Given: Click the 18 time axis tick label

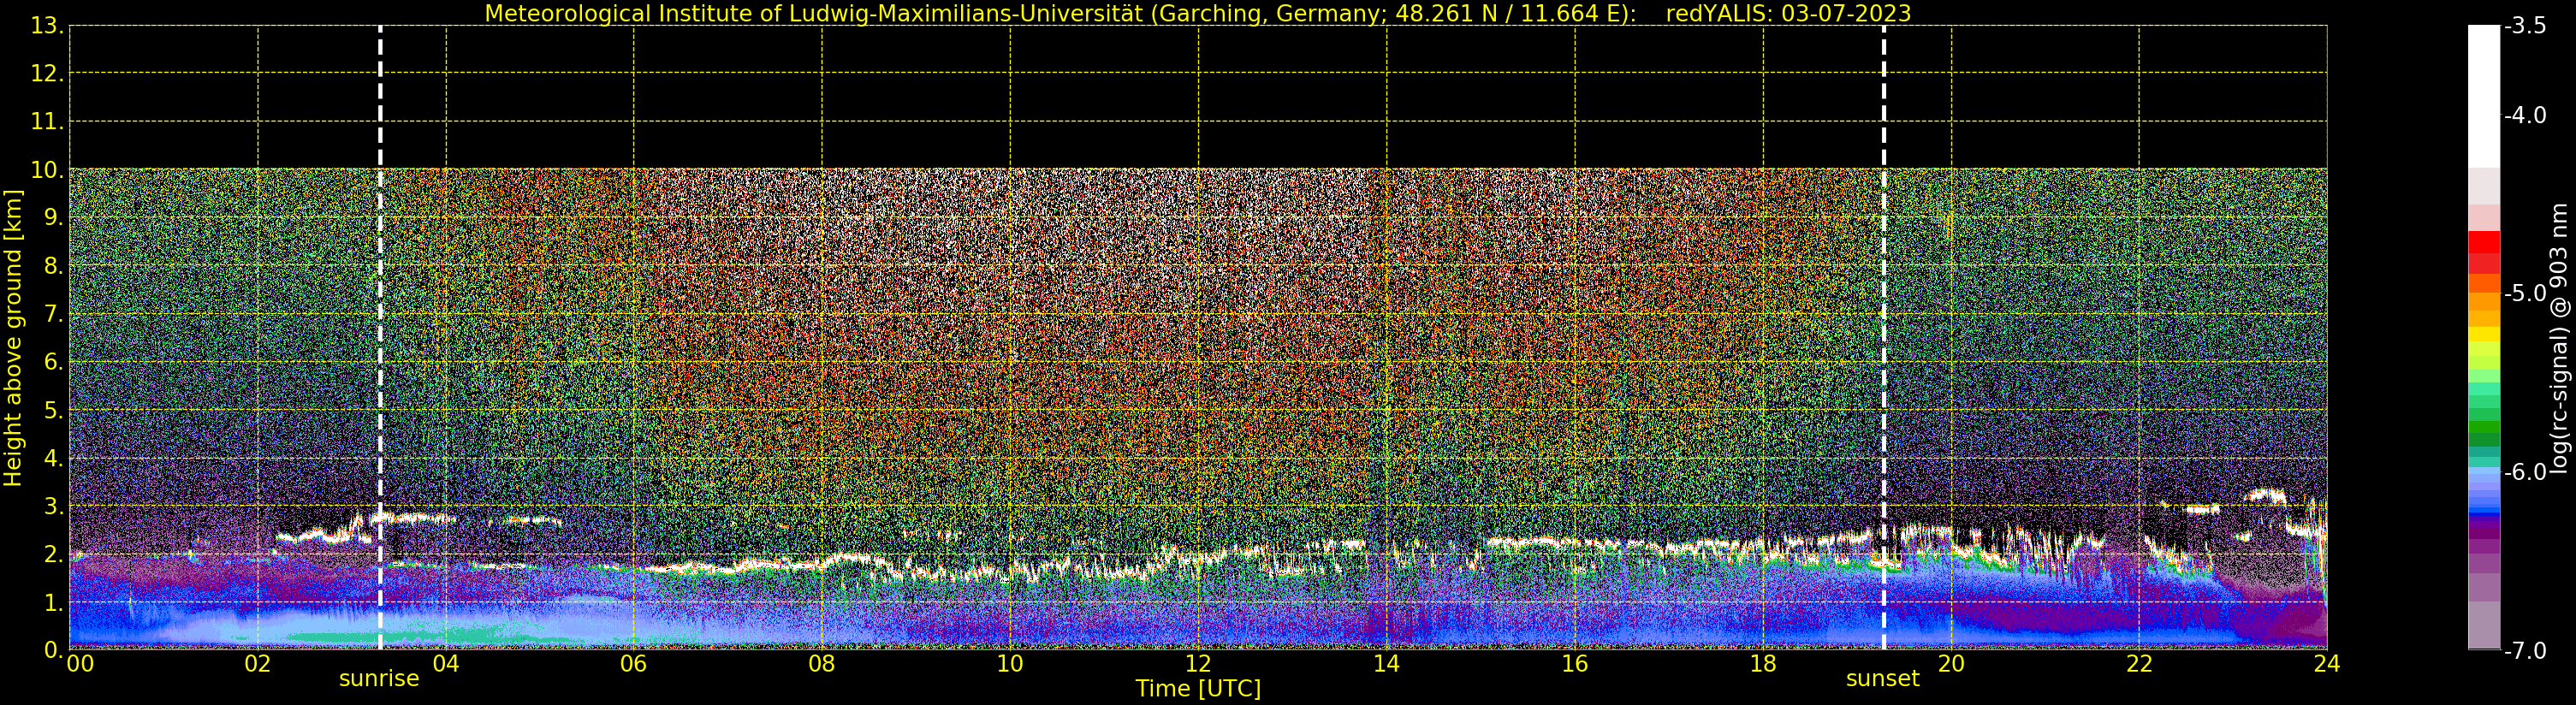Looking at the screenshot, I should tap(1763, 664).
